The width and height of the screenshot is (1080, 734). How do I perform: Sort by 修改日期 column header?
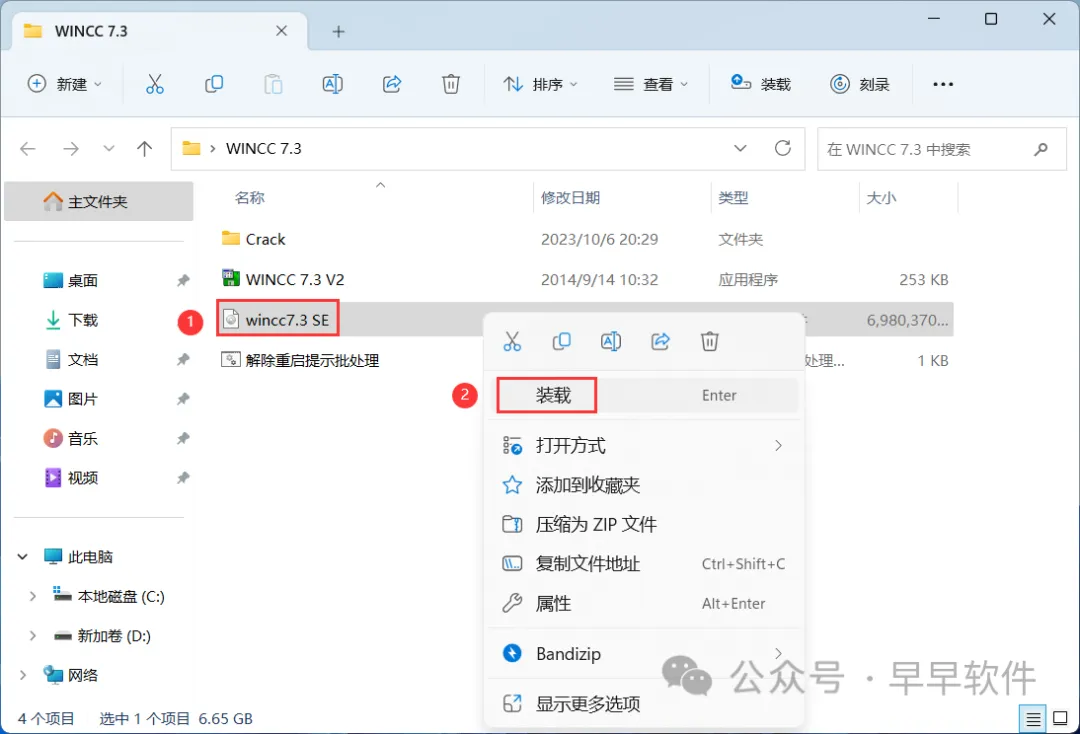click(570, 198)
